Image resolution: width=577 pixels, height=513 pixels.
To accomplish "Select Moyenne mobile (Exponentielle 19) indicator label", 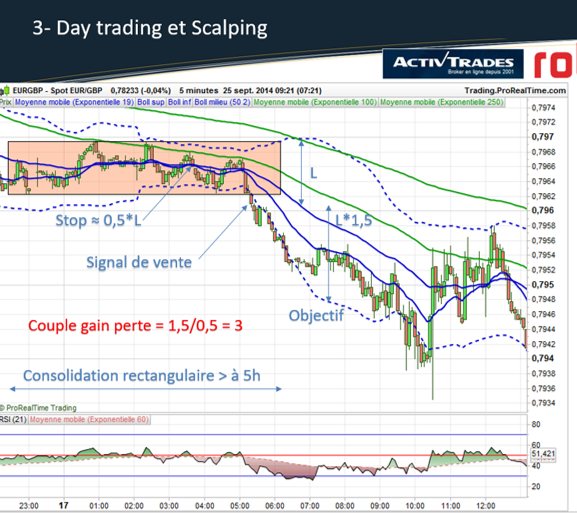I will pyautogui.click(x=74, y=102).
